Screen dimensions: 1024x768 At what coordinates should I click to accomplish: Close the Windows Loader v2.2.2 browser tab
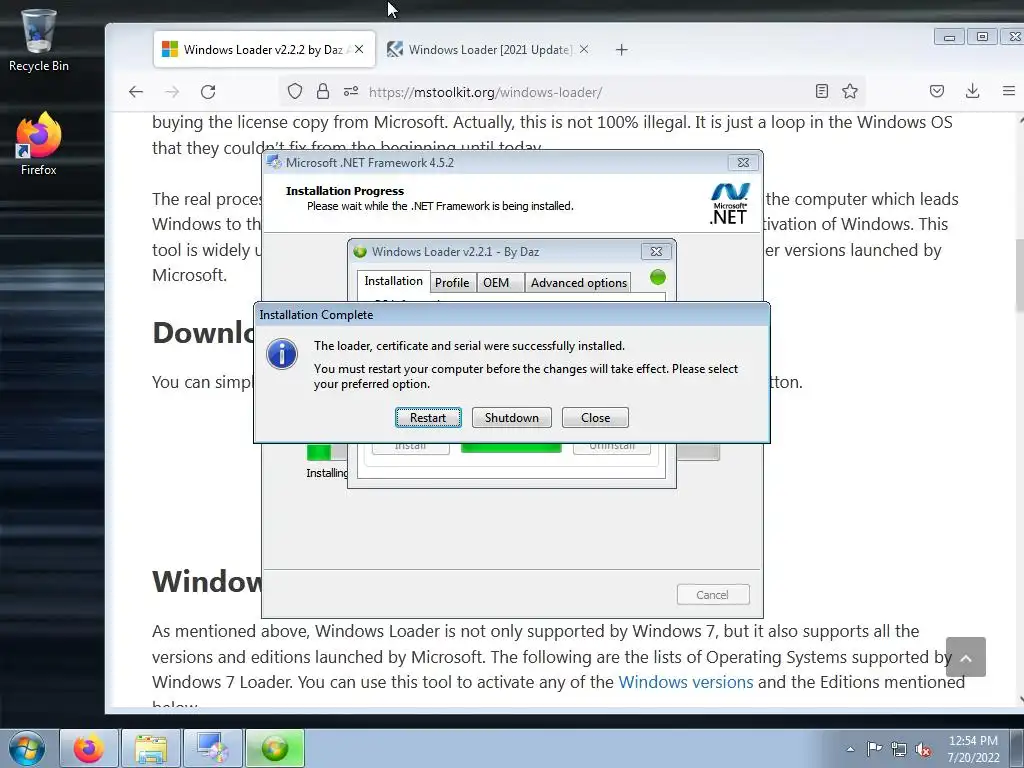tap(359, 50)
